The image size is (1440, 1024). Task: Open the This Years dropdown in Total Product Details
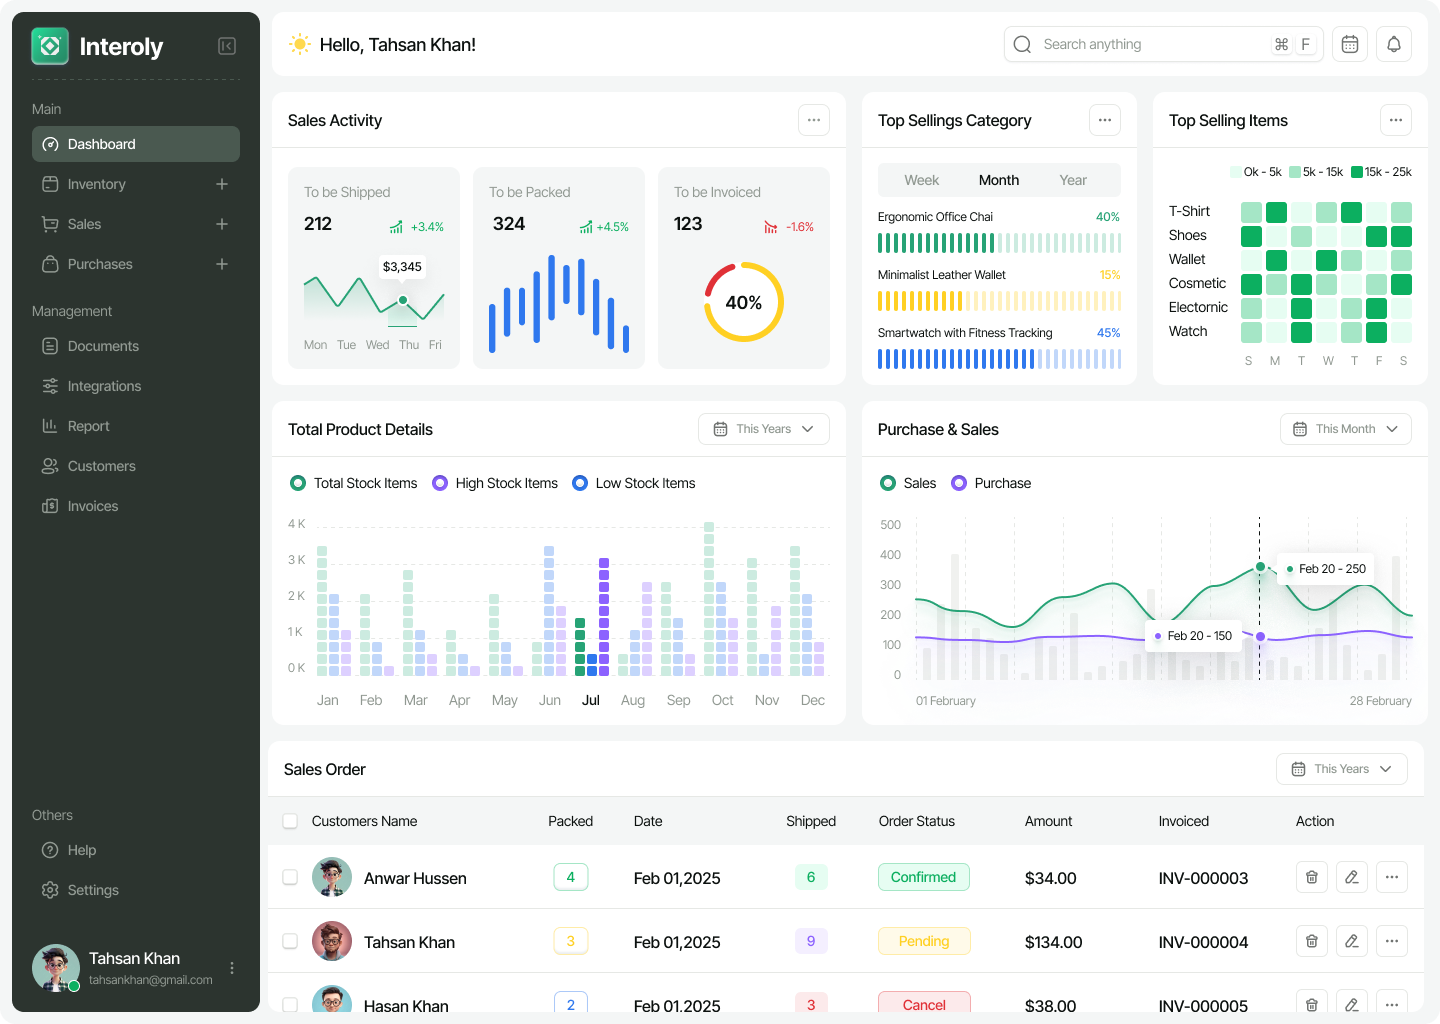pyautogui.click(x=763, y=428)
